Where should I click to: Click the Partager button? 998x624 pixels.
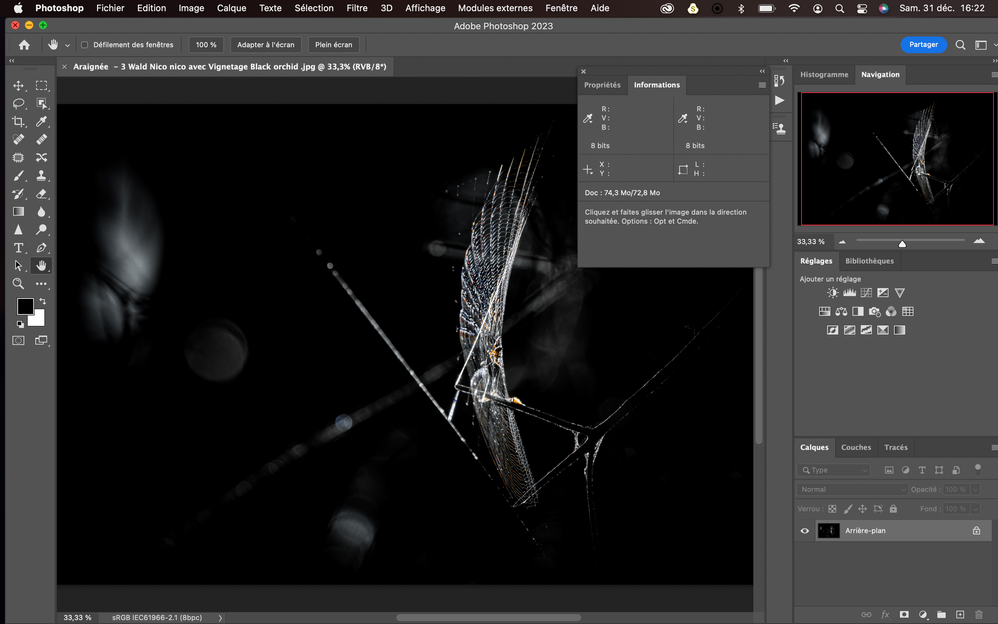(x=923, y=45)
